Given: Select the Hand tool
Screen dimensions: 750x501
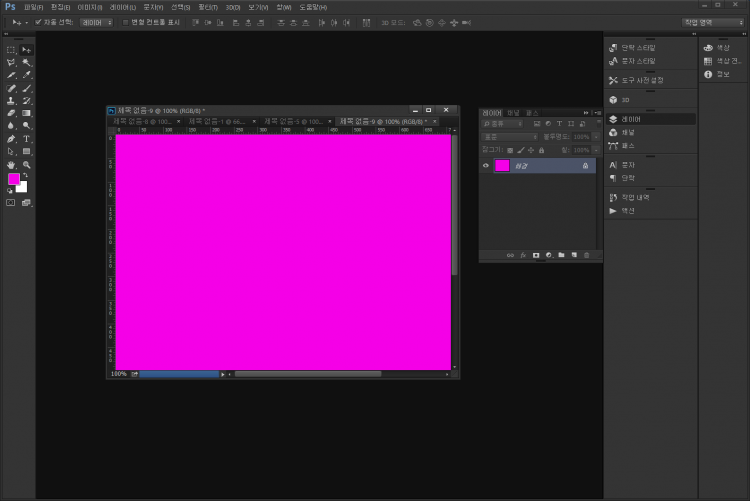Looking at the screenshot, I should (11, 165).
